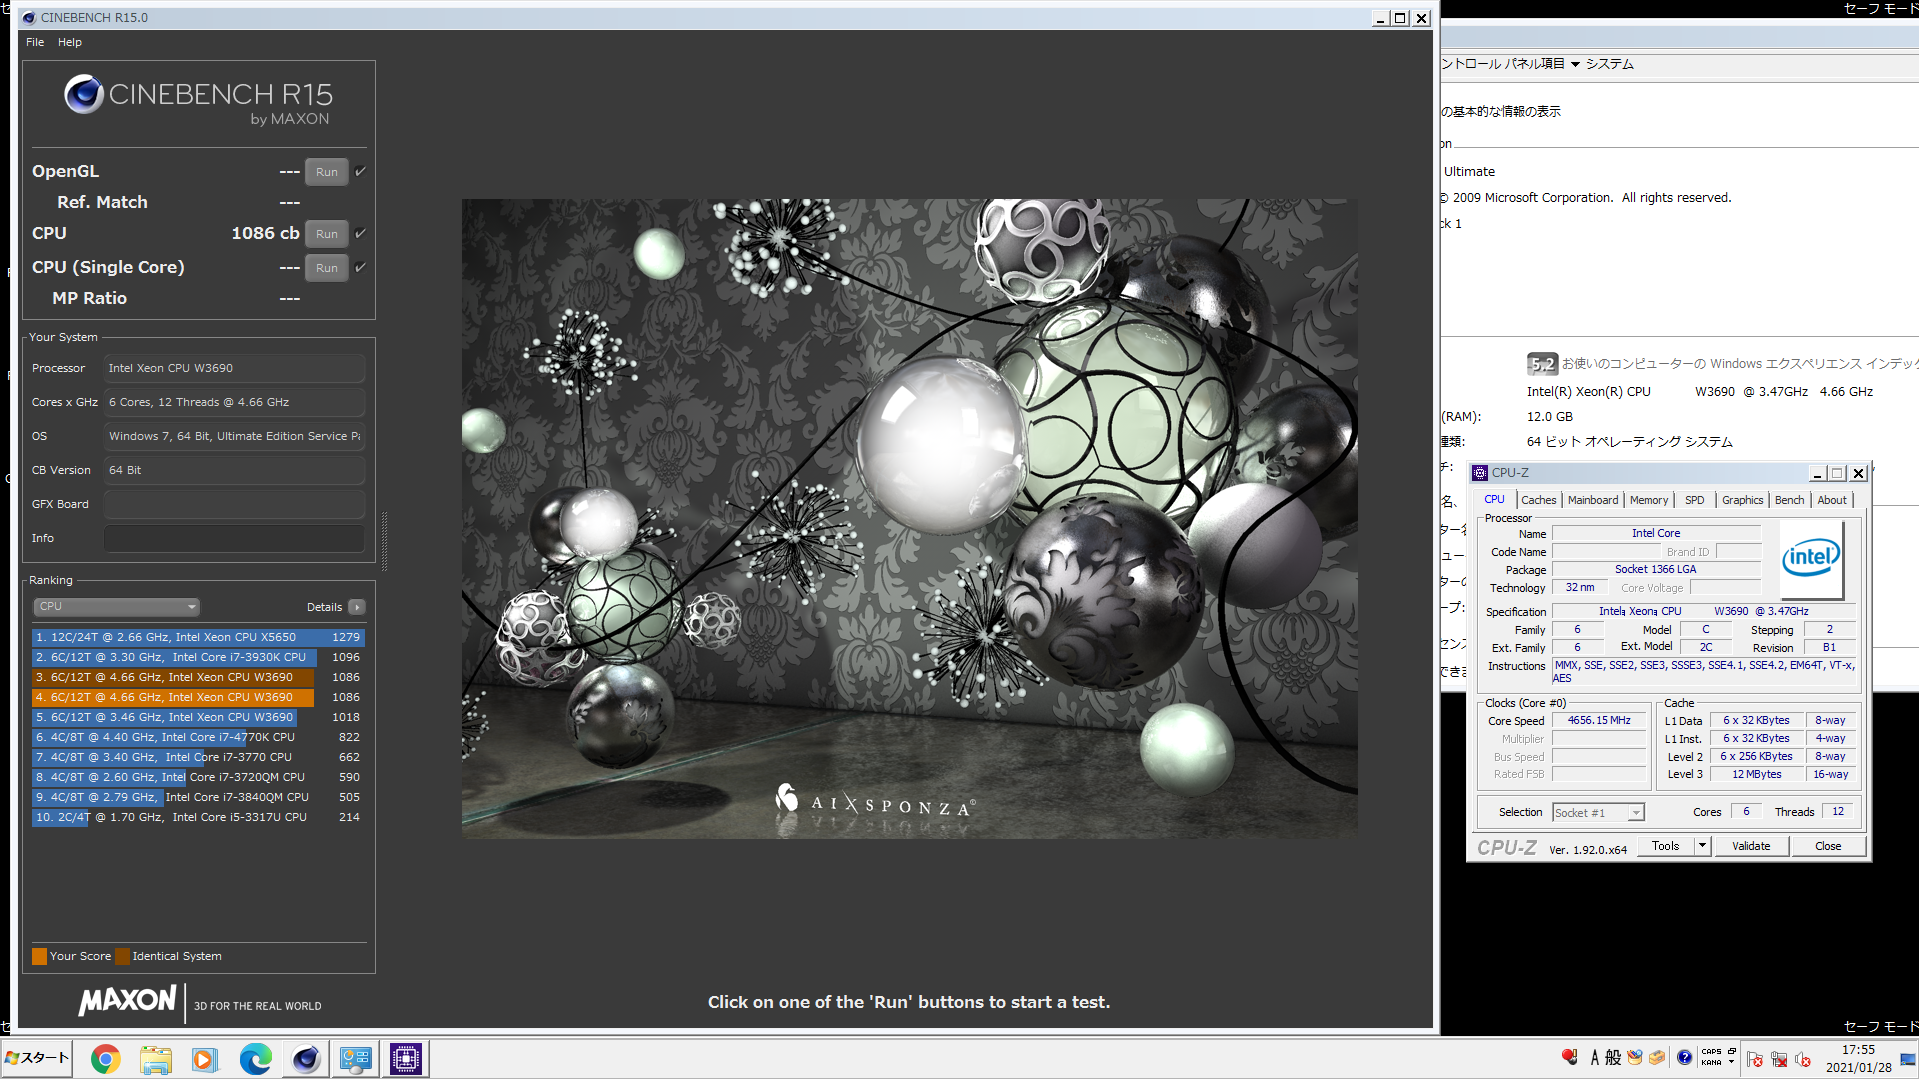Open the Ranking CPU dropdown
The width and height of the screenshot is (1919, 1079).
117,606
